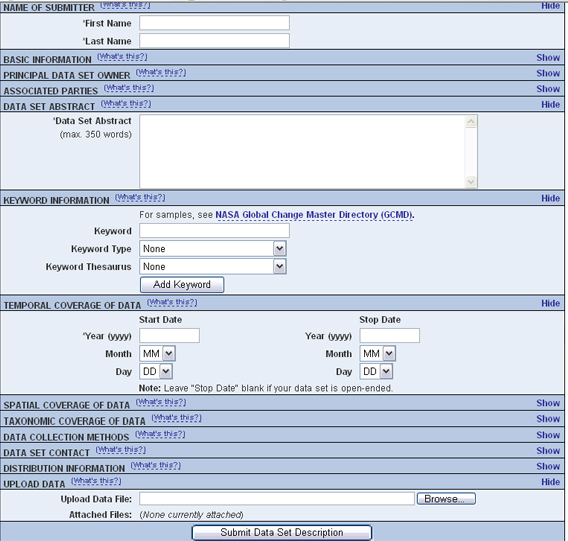Hide the Data Set Abstract section
The width and height of the screenshot is (568, 541).
coord(550,104)
